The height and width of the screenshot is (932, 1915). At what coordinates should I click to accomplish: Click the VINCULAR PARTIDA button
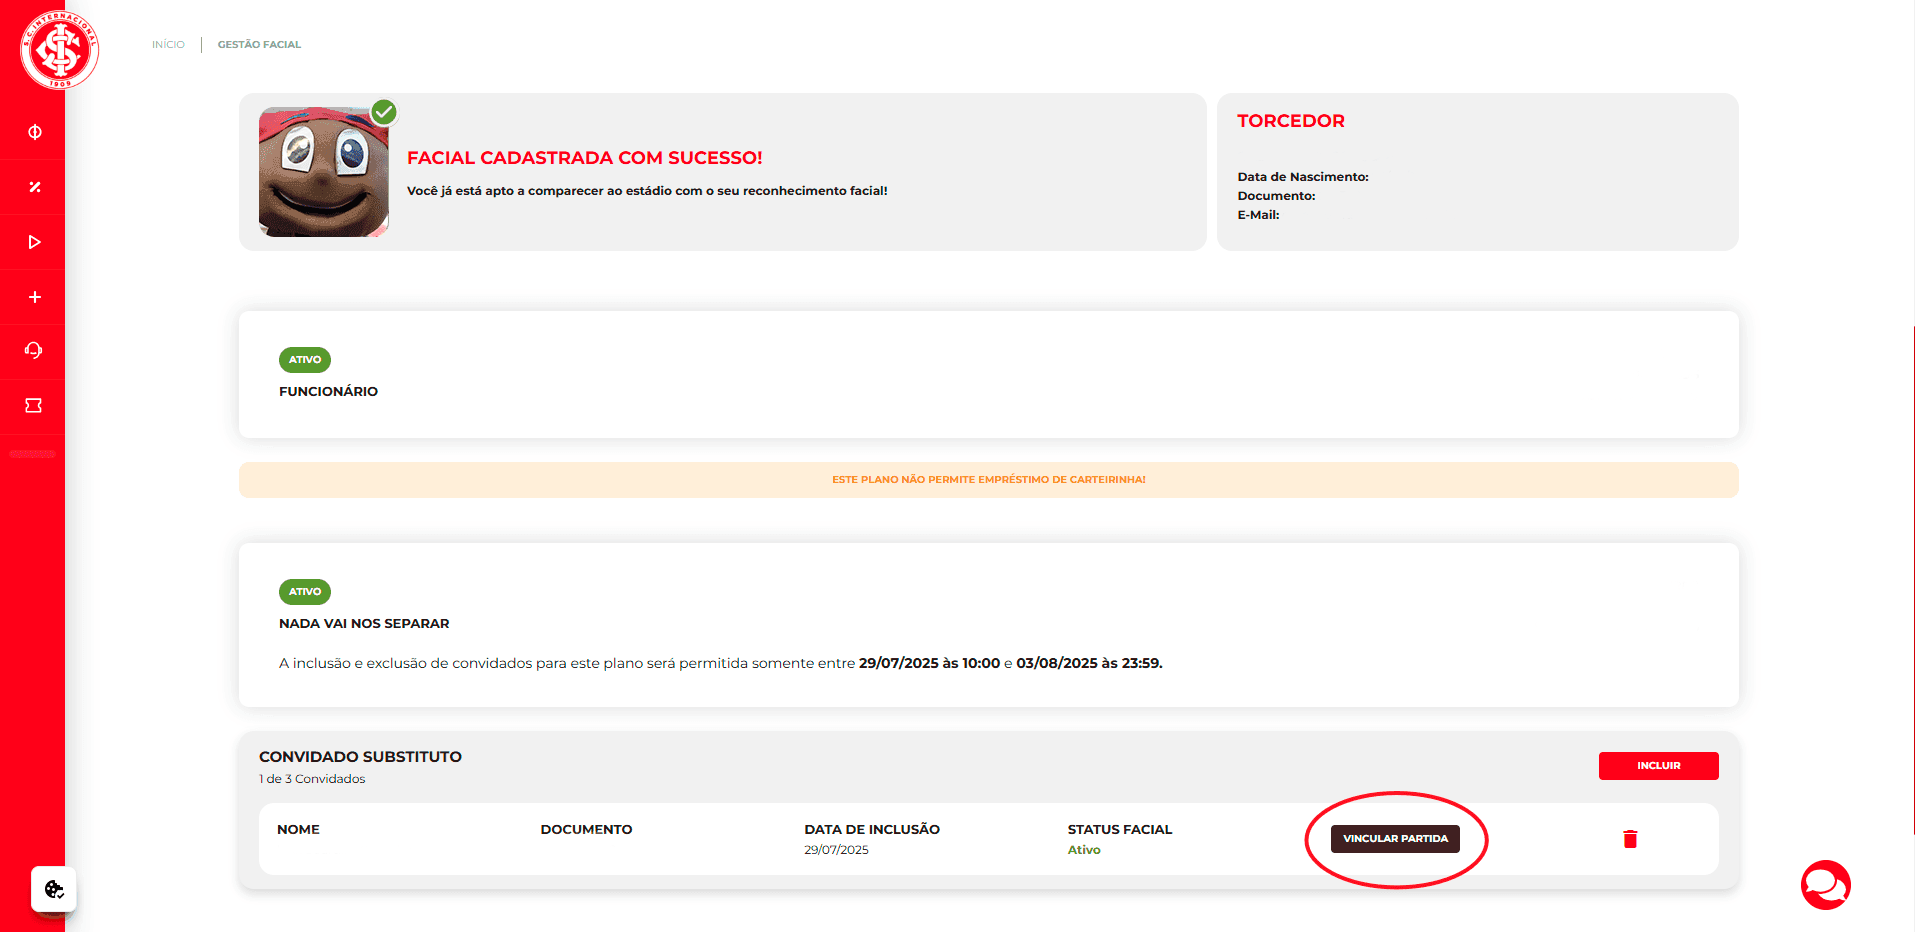(x=1395, y=839)
